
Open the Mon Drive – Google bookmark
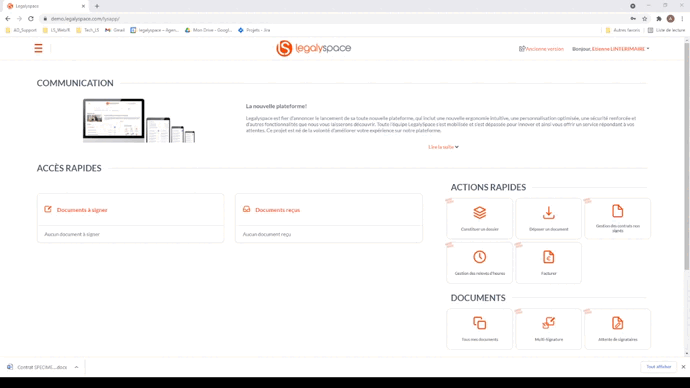(208, 30)
